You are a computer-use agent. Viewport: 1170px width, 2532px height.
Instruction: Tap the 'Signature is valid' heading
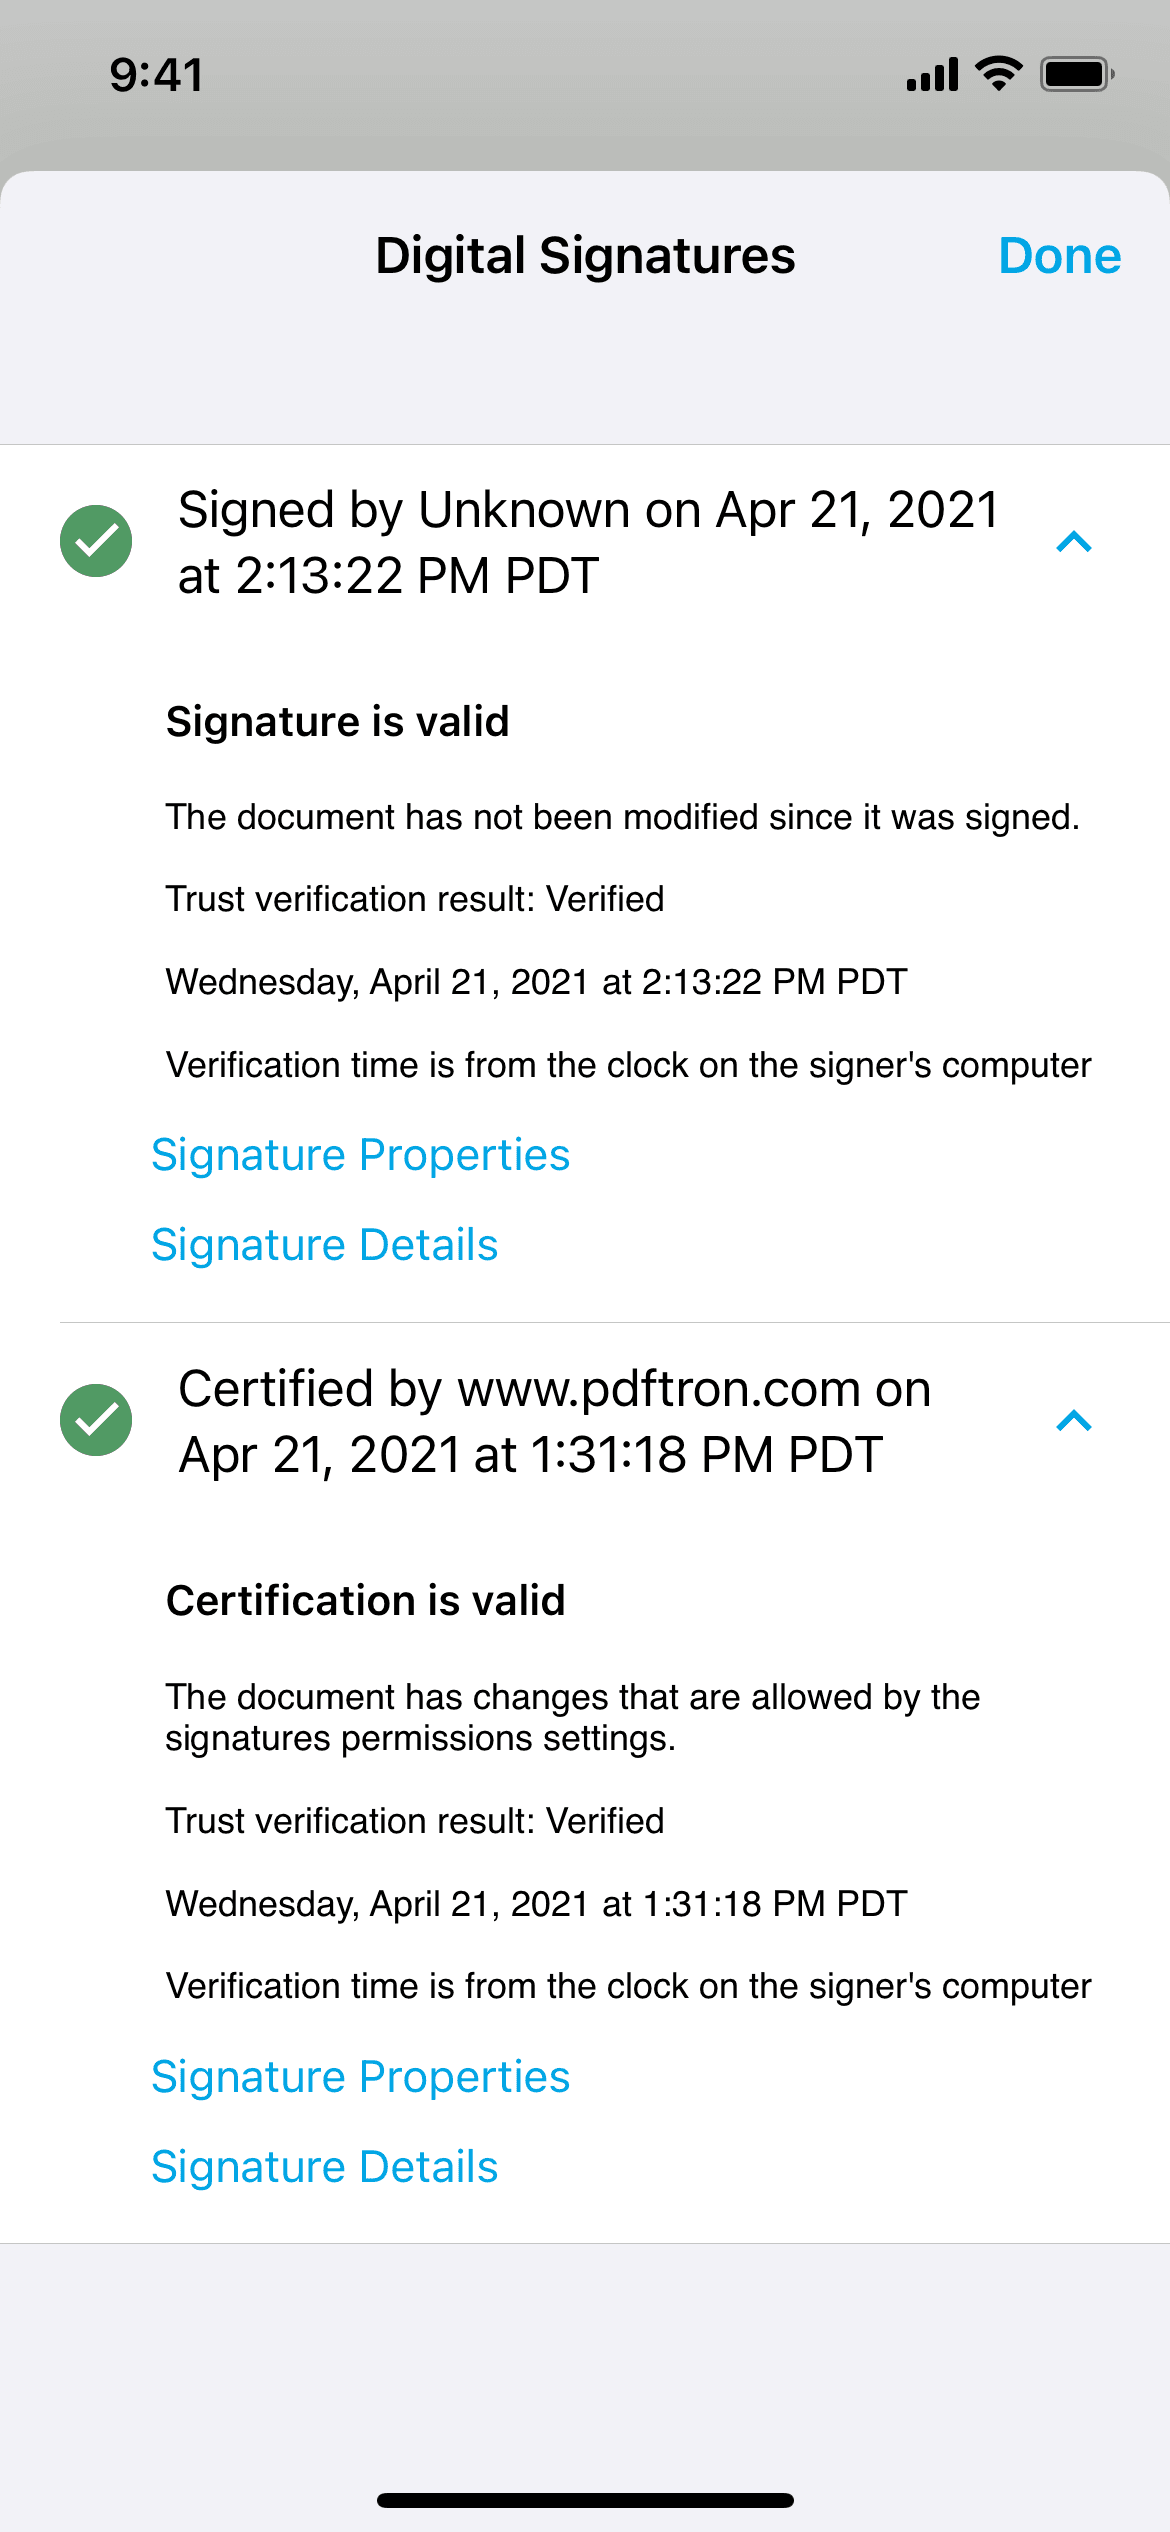click(x=338, y=721)
